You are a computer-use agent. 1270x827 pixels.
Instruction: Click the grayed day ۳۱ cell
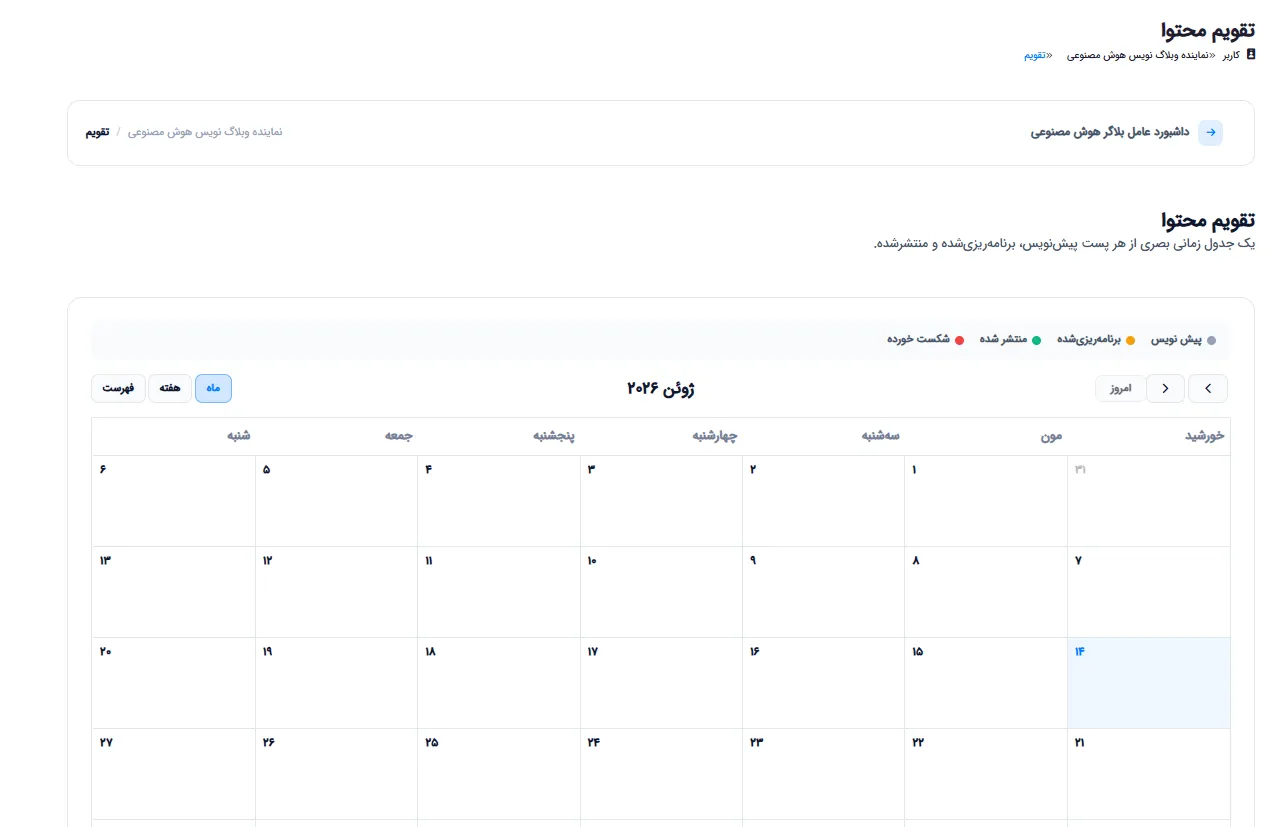point(1149,501)
